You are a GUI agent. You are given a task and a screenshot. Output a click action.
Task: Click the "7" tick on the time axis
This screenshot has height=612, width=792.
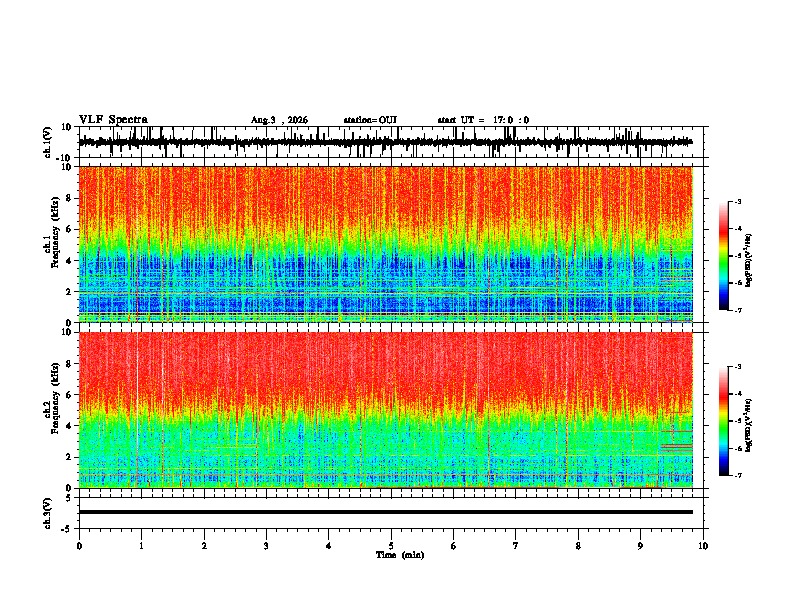pyautogui.click(x=516, y=546)
